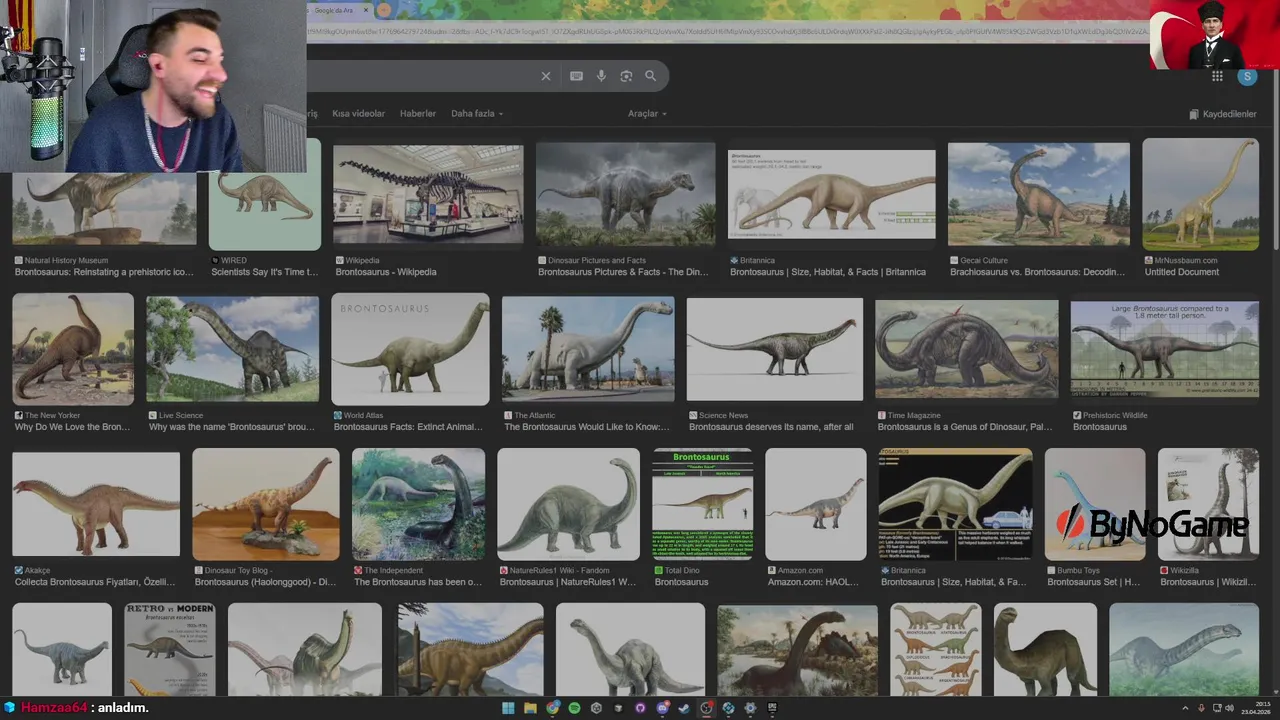Screen dimensions: 1280x720
Task: Open the Natural History Museum result link
Action: (104, 272)
